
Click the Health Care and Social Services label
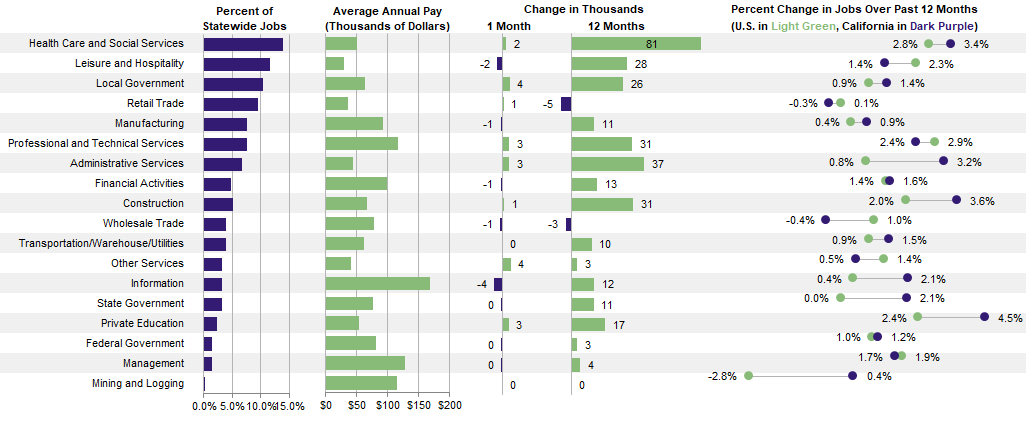tap(107, 44)
